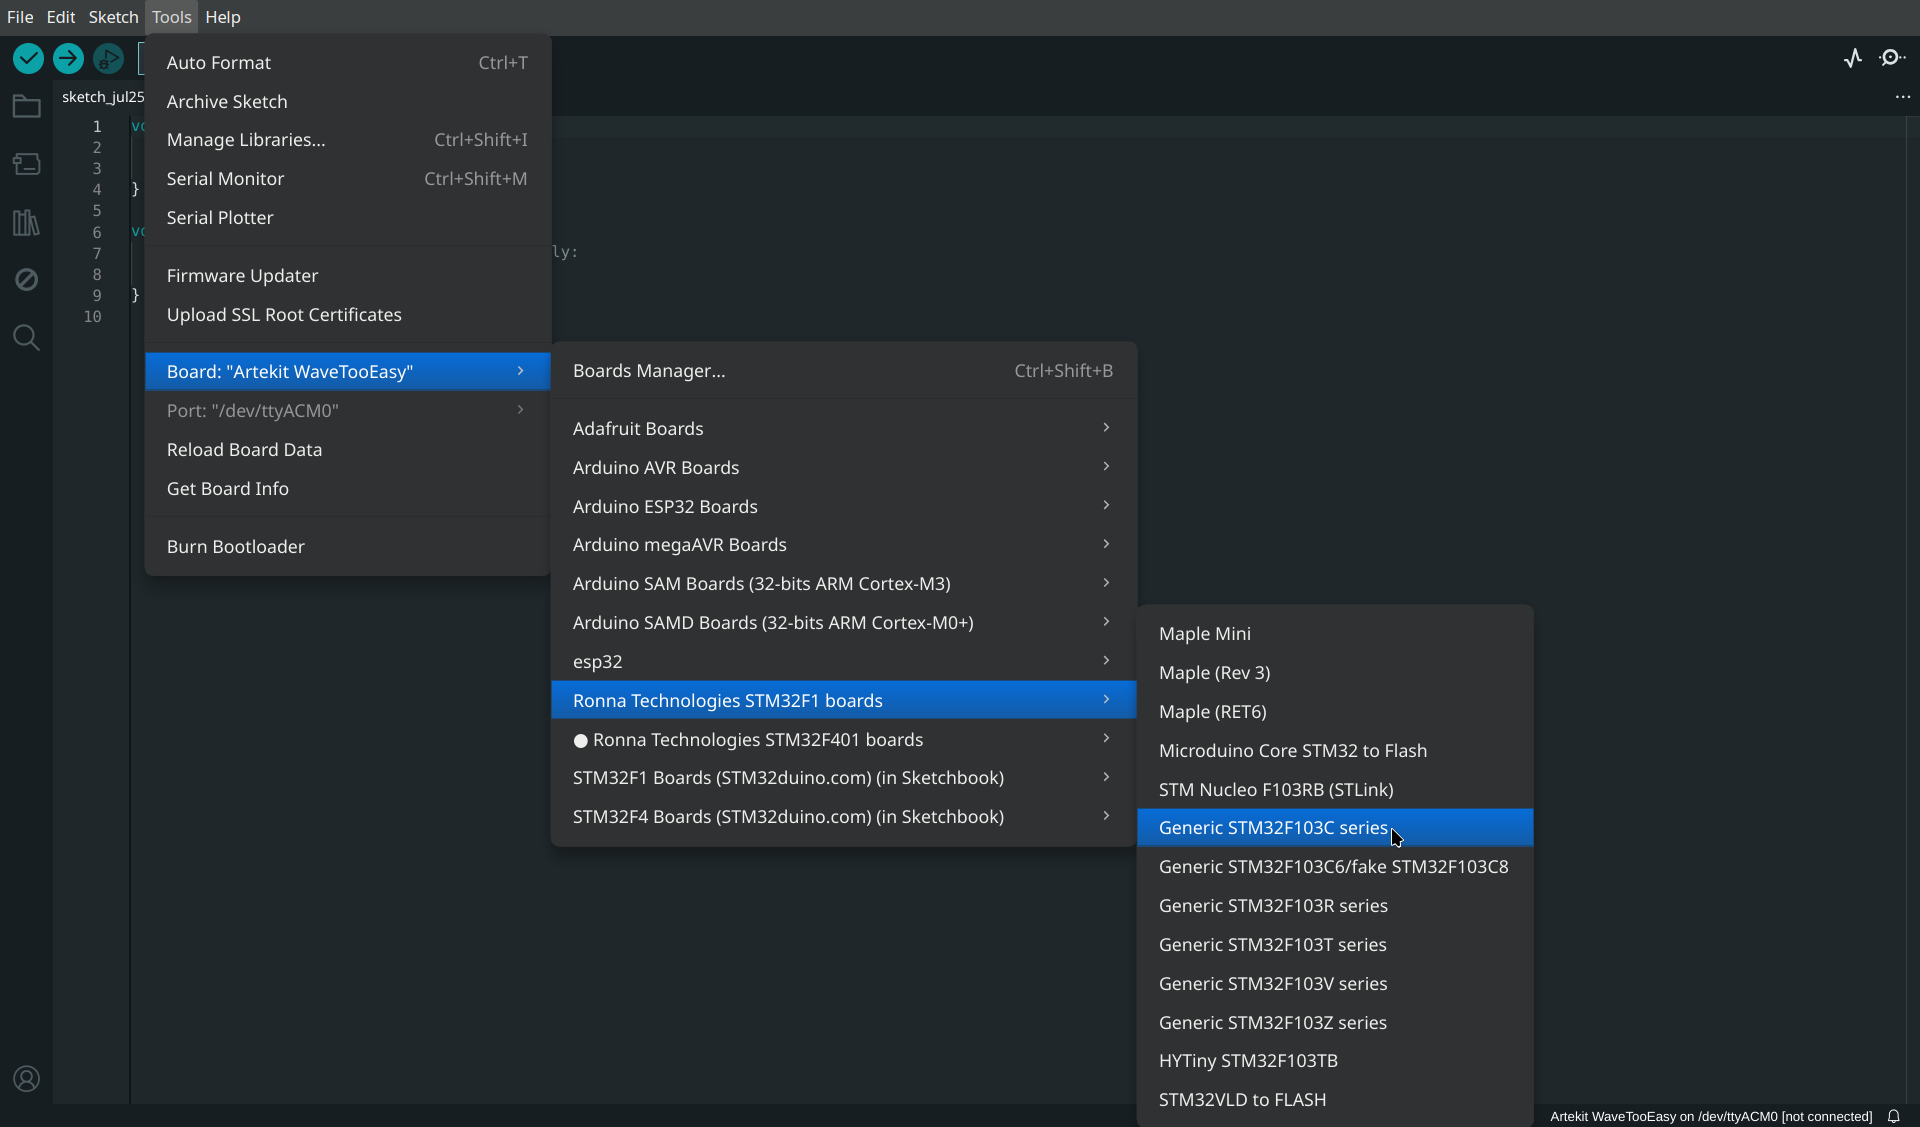Expand STM32F4 Boards (STM32duino.com) submenu

click(x=843, y=816)
